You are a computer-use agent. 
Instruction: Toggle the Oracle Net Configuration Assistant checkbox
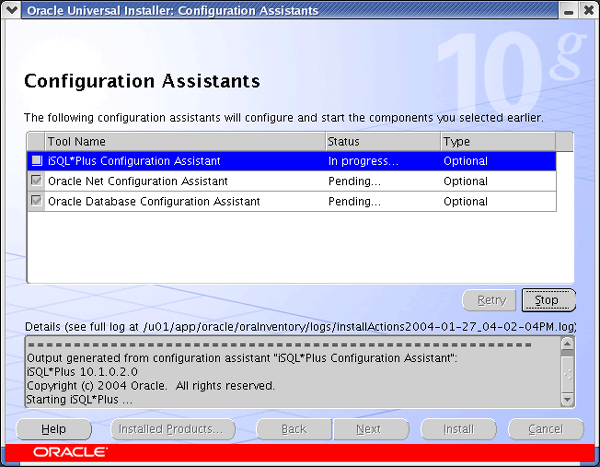pyautogui.click(x=37, y=181)
